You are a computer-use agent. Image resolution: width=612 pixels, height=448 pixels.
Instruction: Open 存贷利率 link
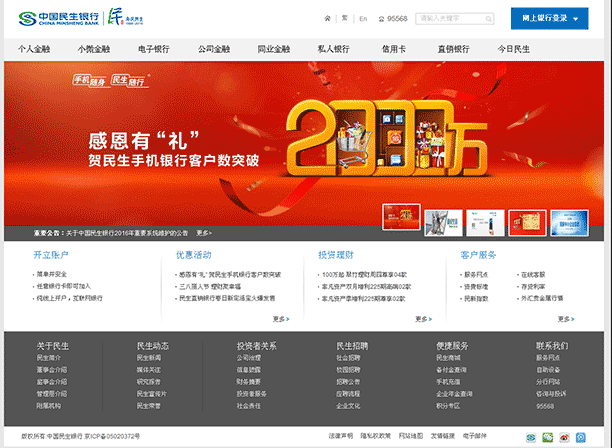click(x=533, y=286)
